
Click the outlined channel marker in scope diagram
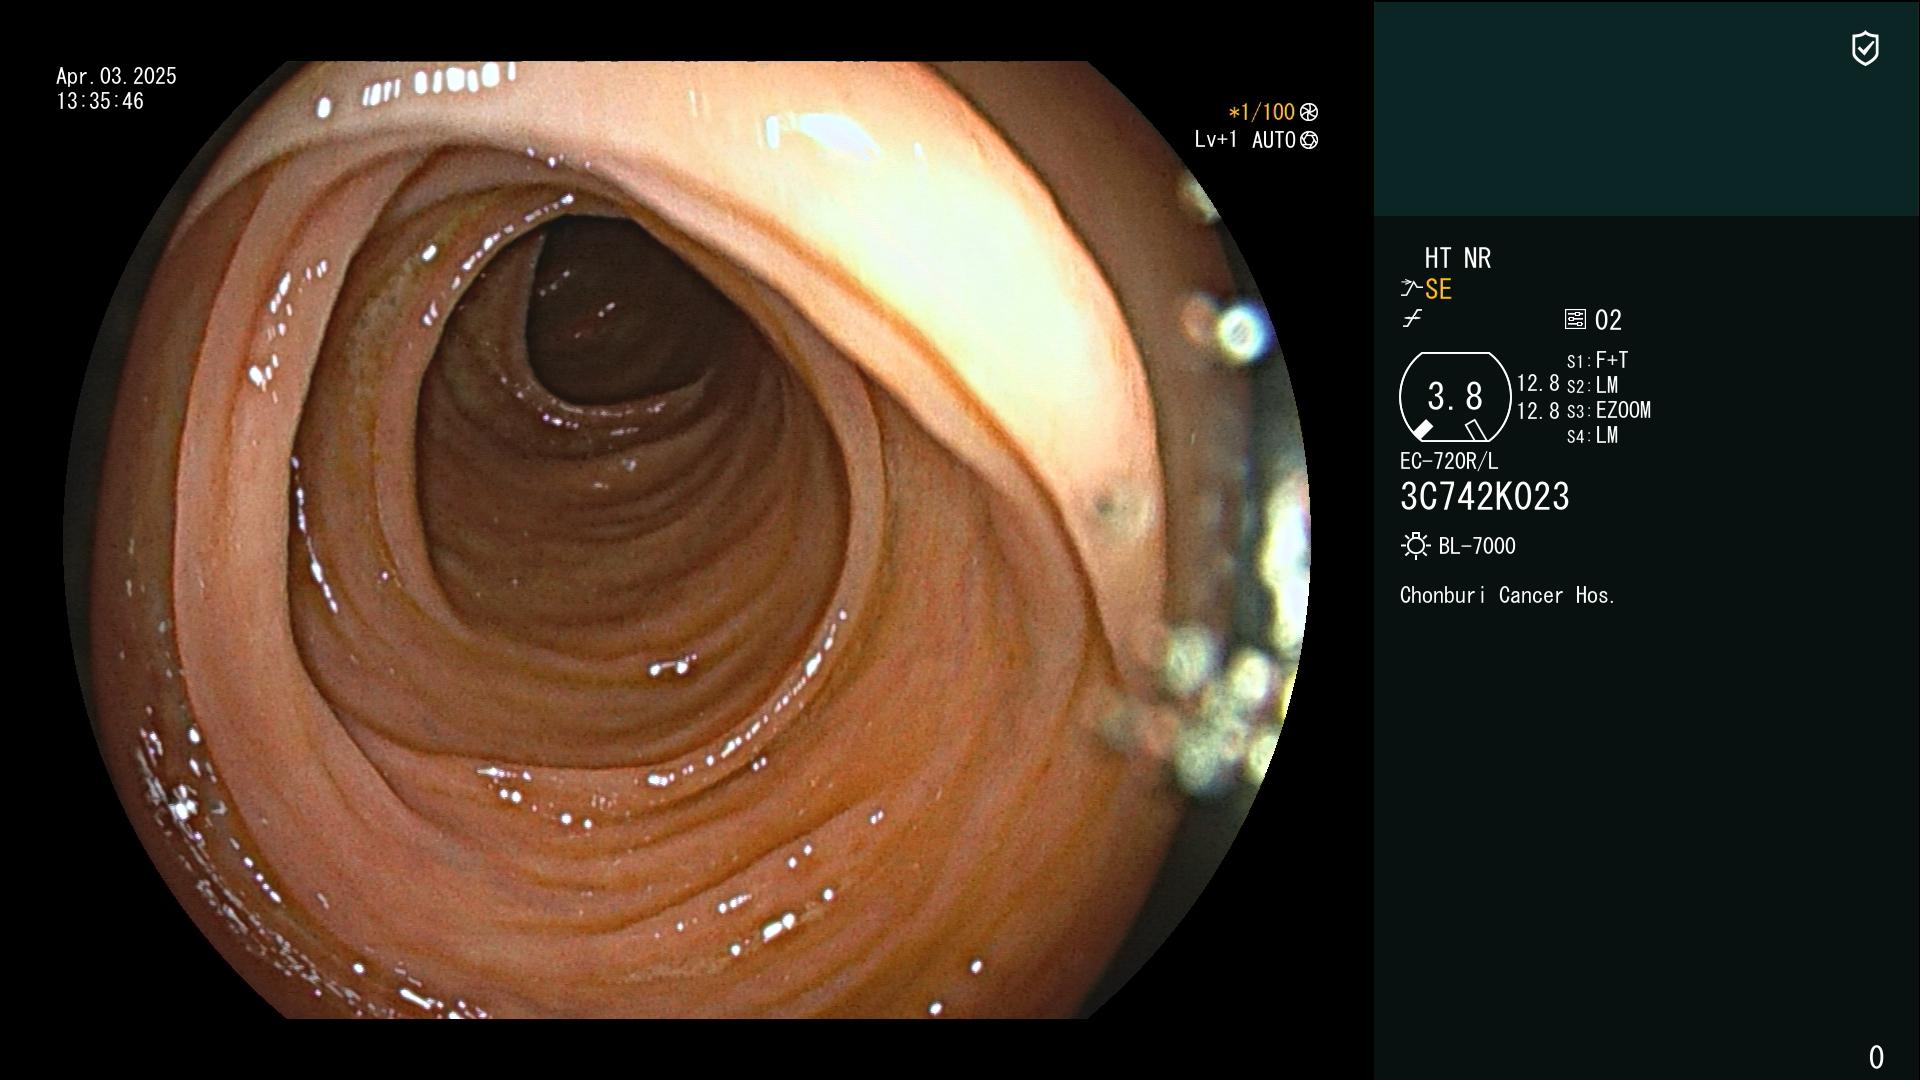tap(1476, 430)
